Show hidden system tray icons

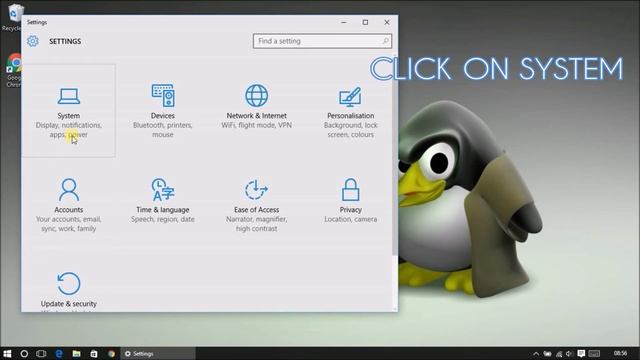coord(536,353)
